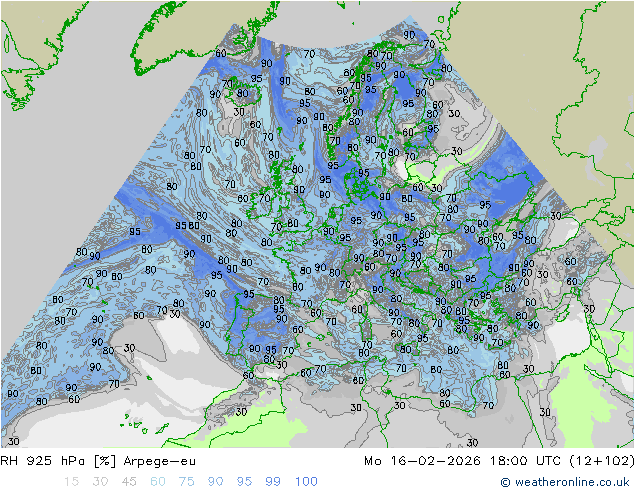
Task: Select the legend value 60
Action: [158, 482]
